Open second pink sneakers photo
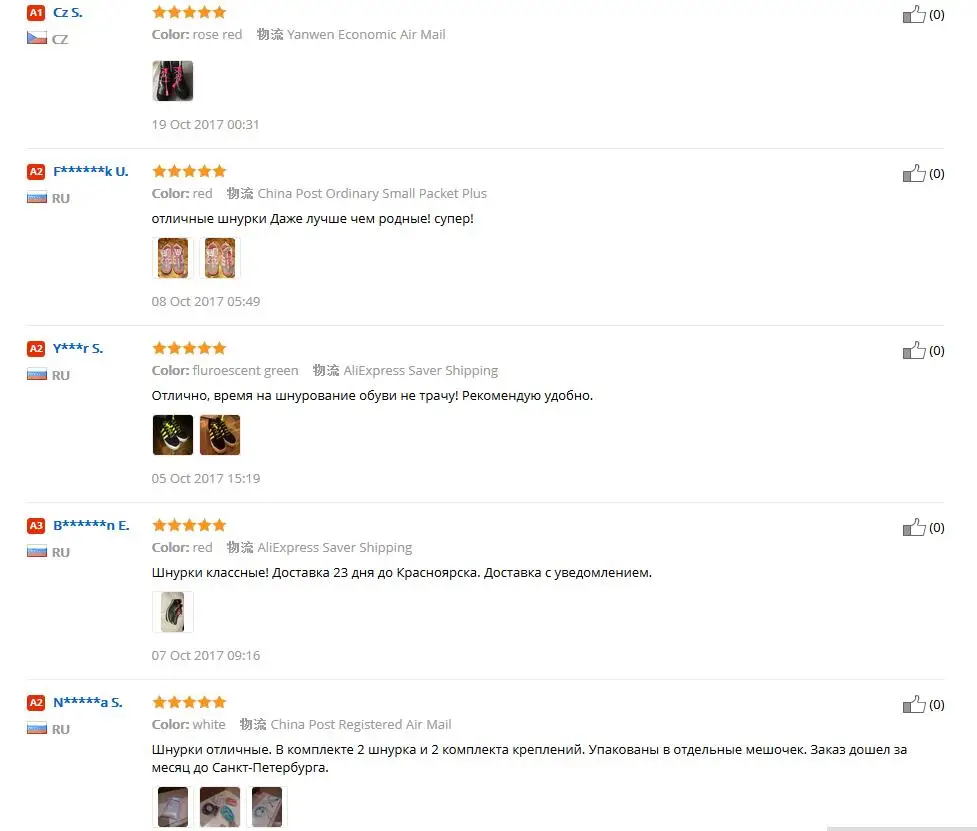The width and height of the screenshot is (977, 831). tap(220, 257)
